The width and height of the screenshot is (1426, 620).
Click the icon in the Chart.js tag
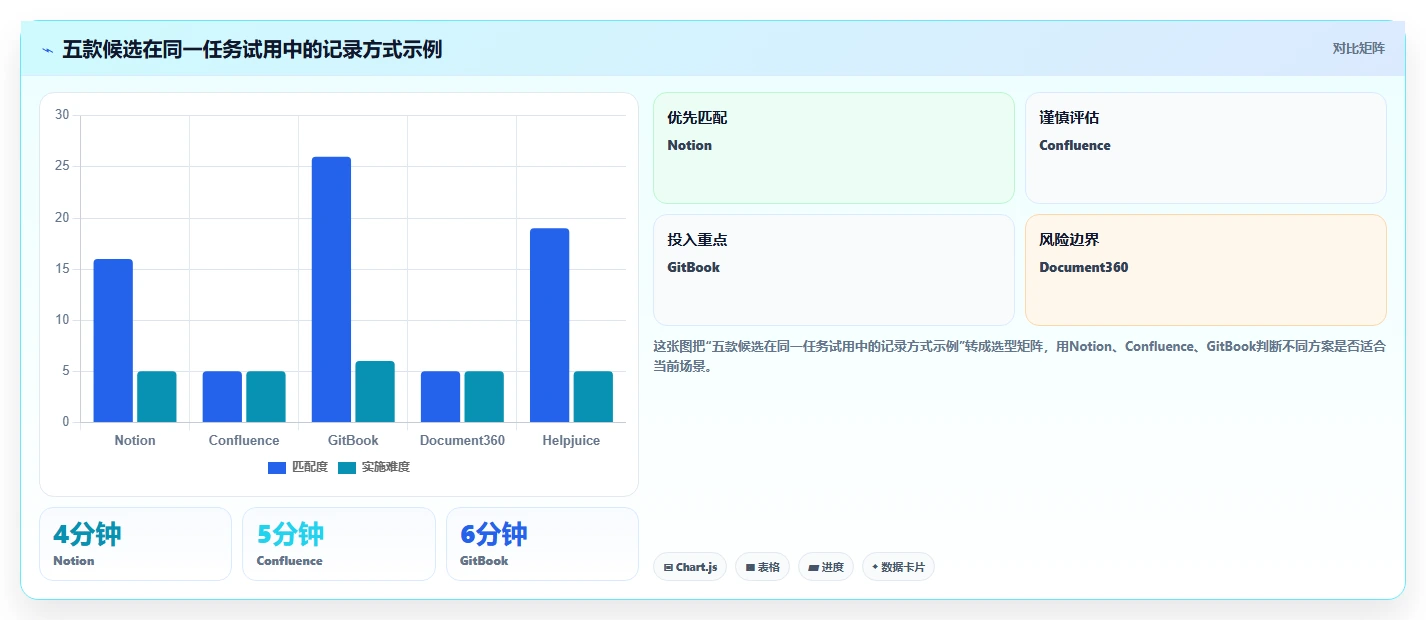tap(668, 567)
